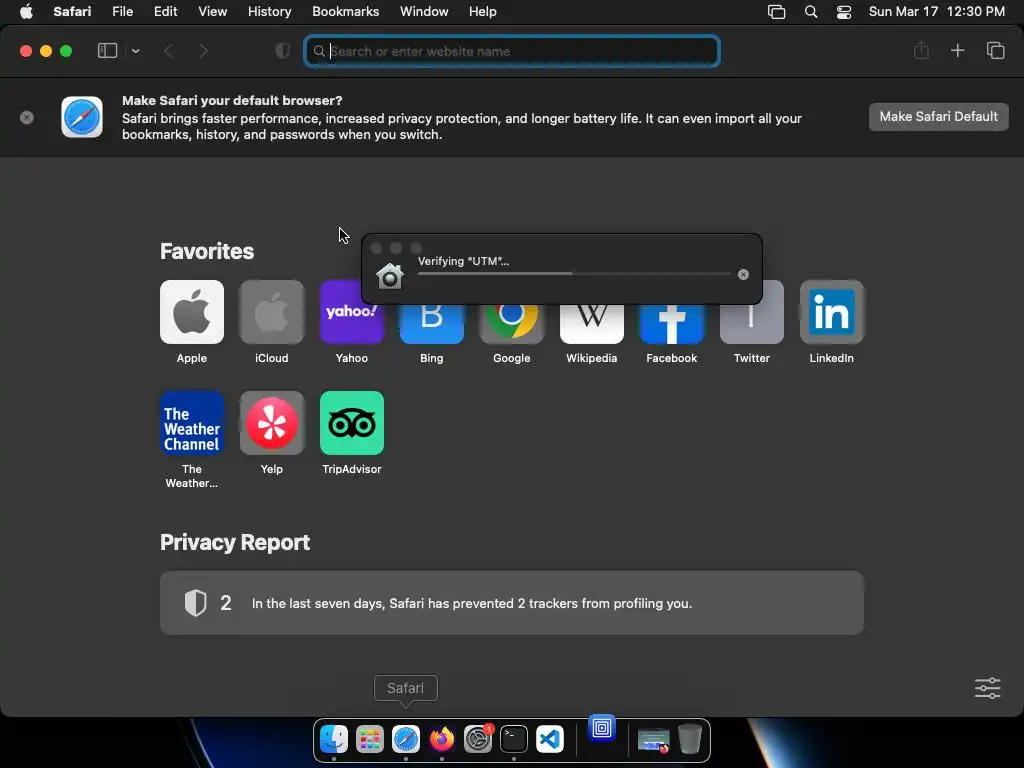Open the Bookmarks menu
Screen dimensions: 1024x768
[x=345, y=12]
